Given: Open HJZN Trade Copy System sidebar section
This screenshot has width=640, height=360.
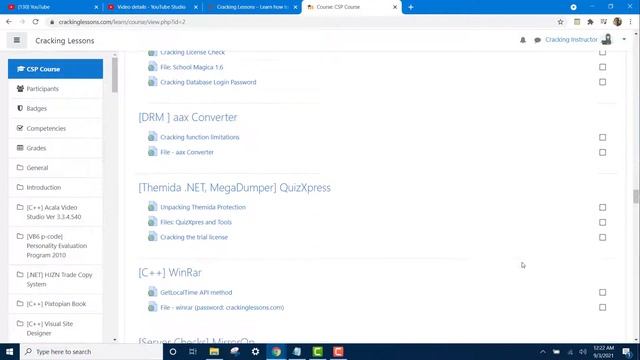Looking at the screenshot, I should [x=56, y=279].
